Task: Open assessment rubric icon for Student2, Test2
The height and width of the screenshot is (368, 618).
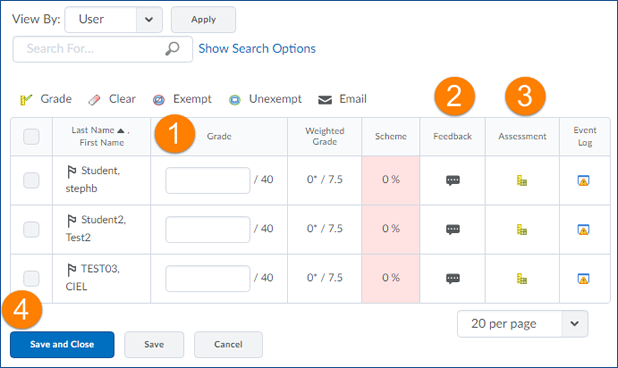Action: [522, 229]
